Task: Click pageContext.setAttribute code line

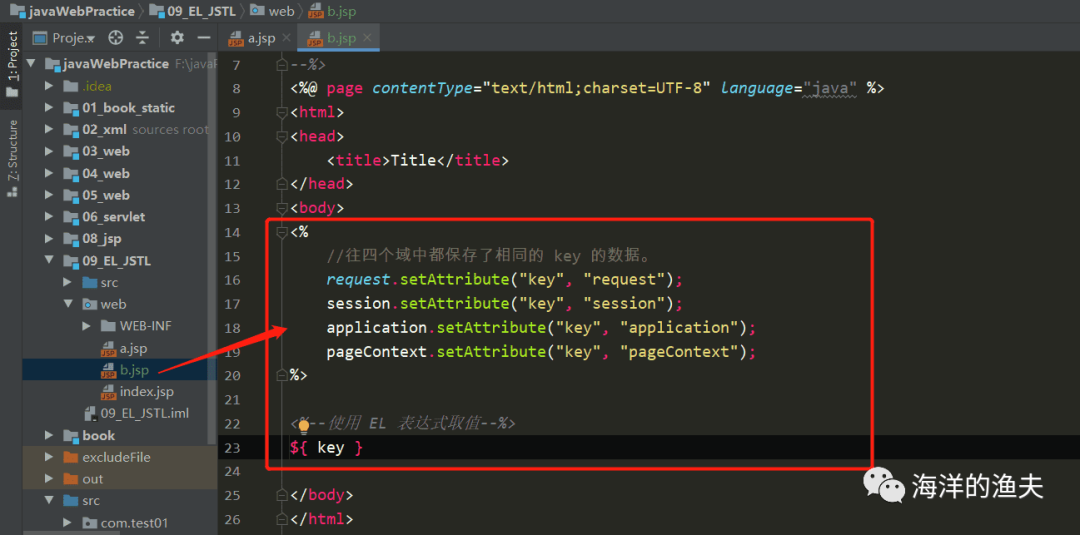Action: pyautogui.click(x=541, y=352)
